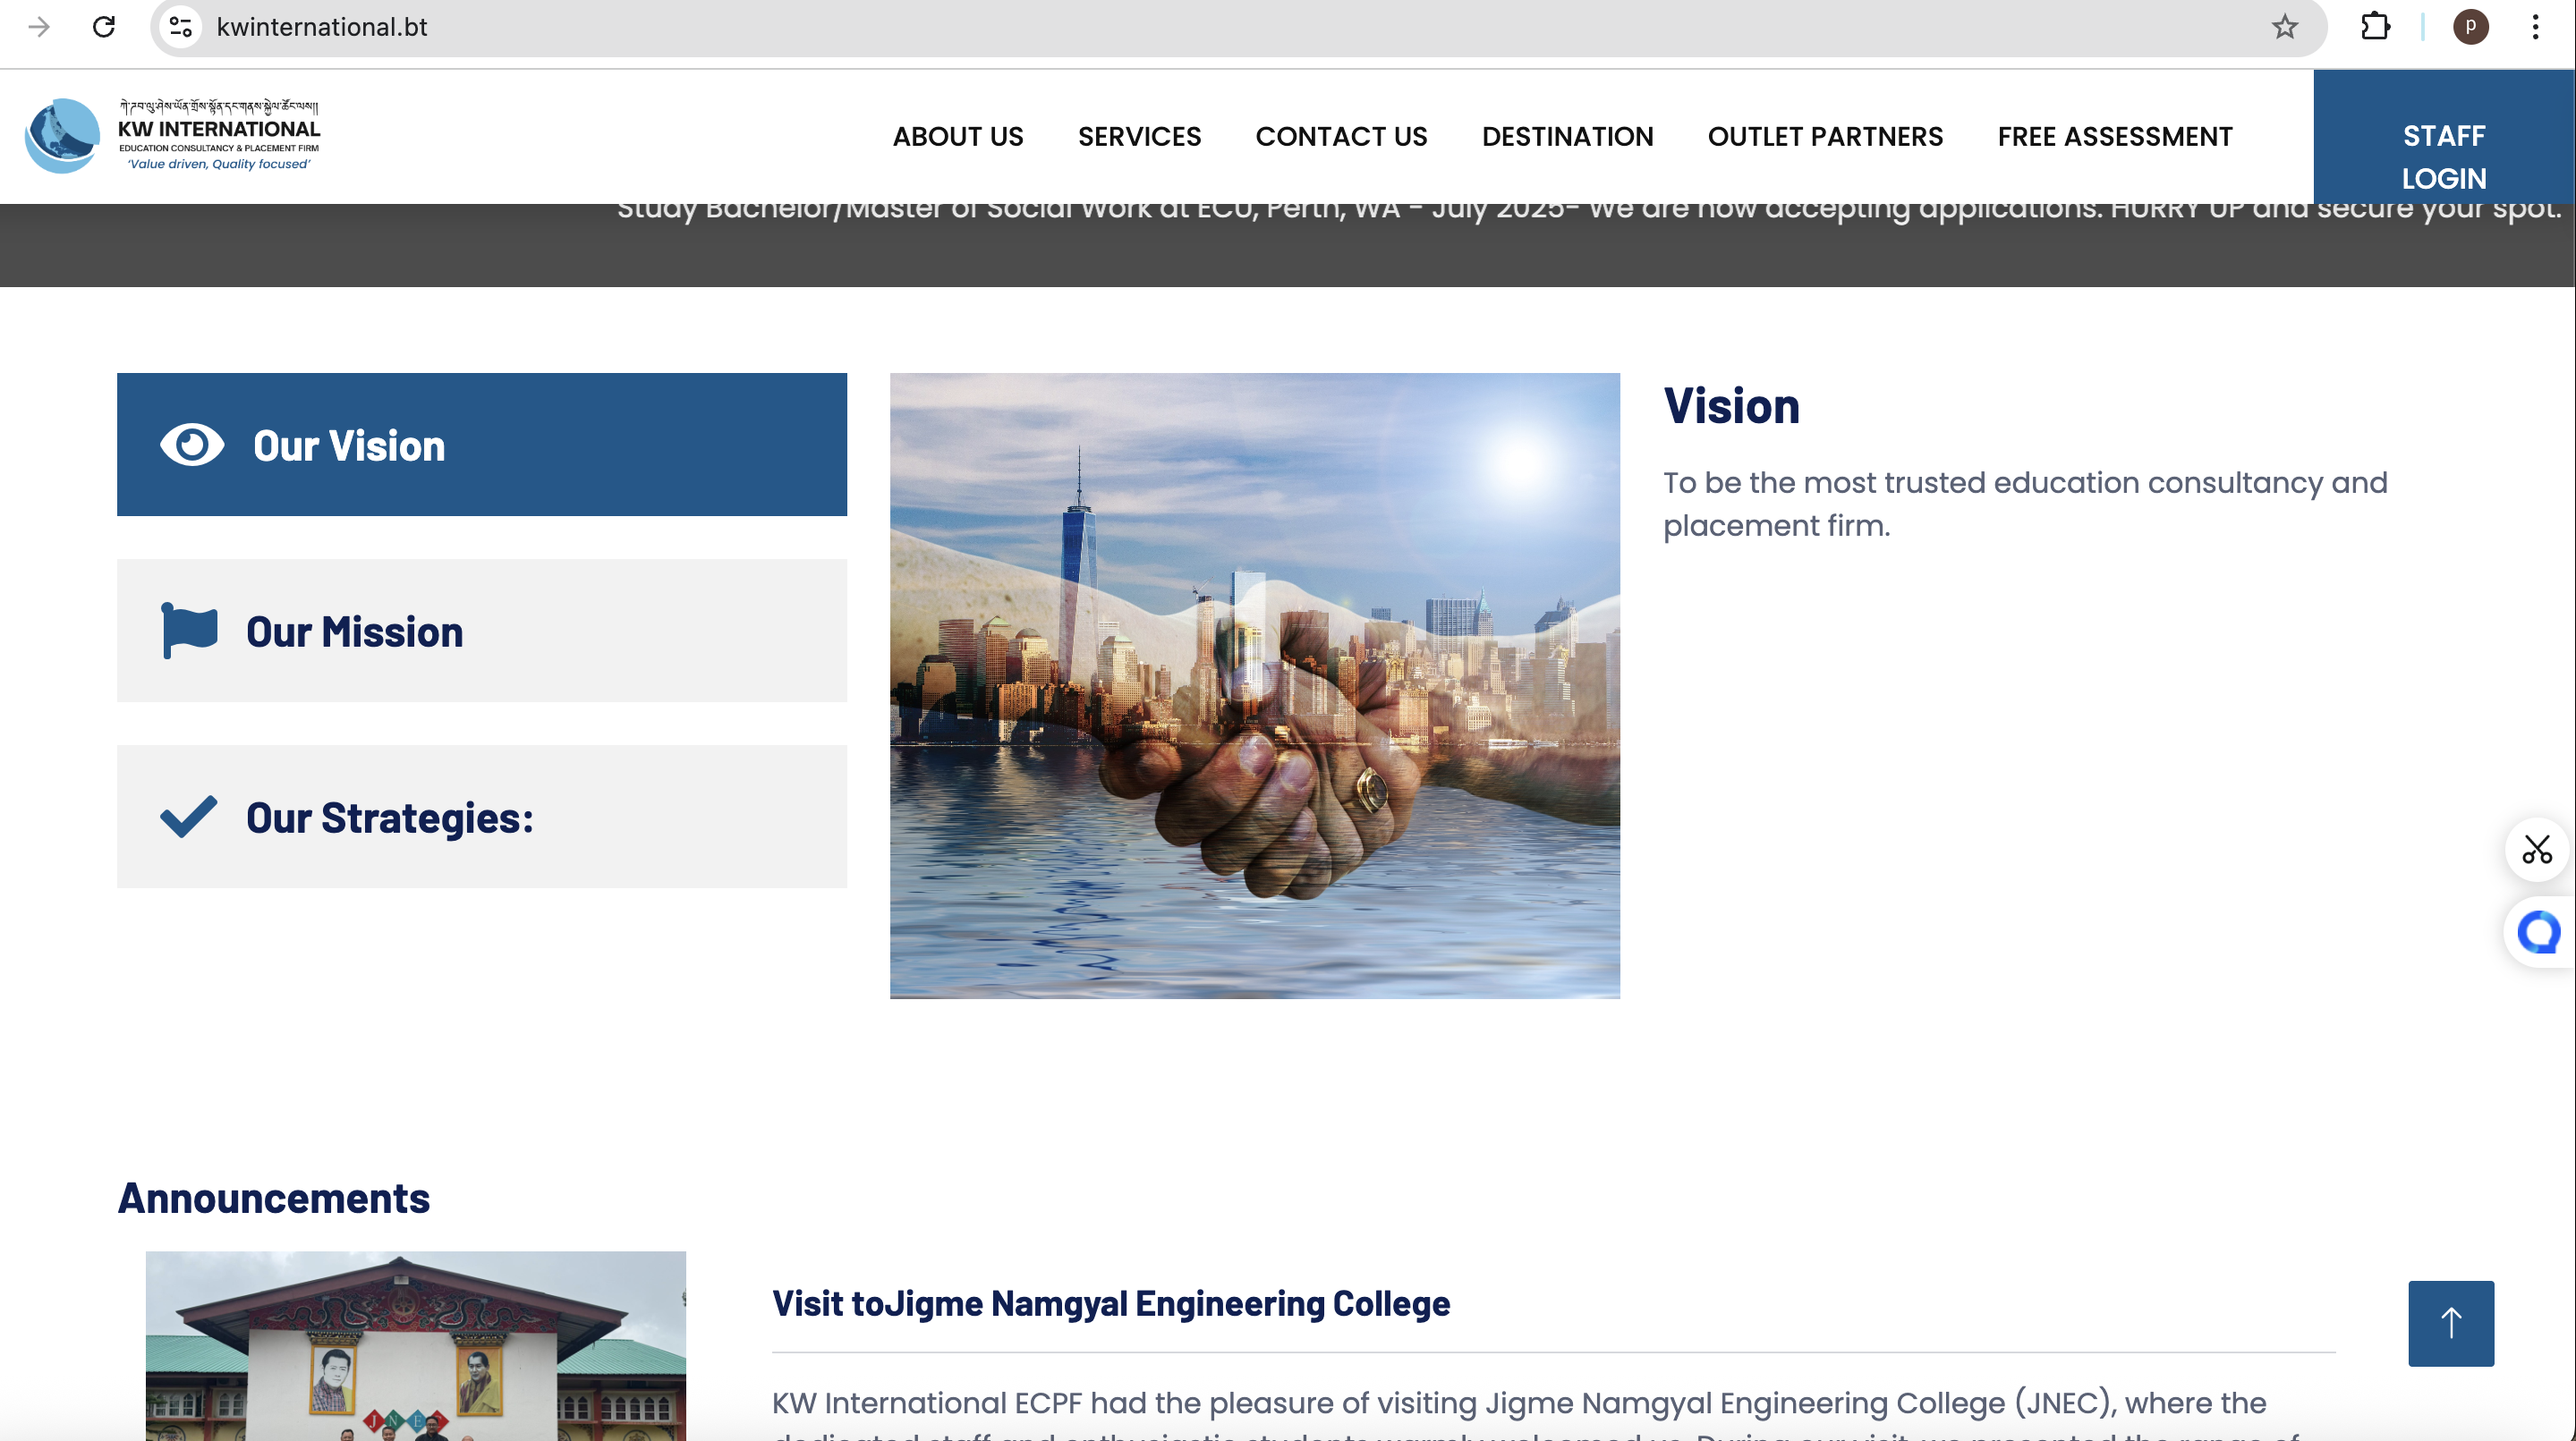Image resolution: width=2576 pixels, height=1441 pixels.
Task: Open the Our Strategies tab
Action: click(481, 817)
